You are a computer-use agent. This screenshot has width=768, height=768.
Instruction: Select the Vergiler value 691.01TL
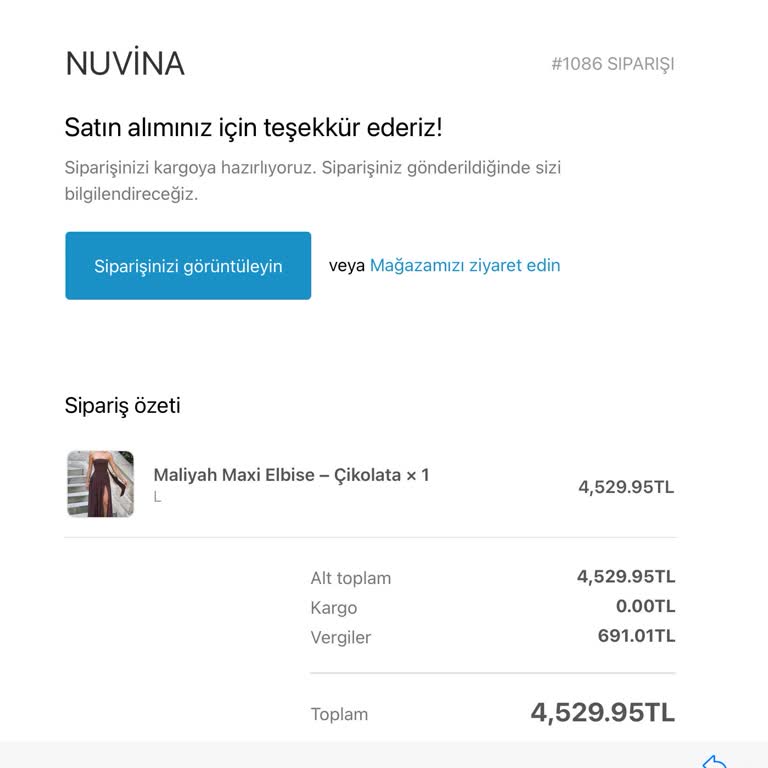(636, 636)
